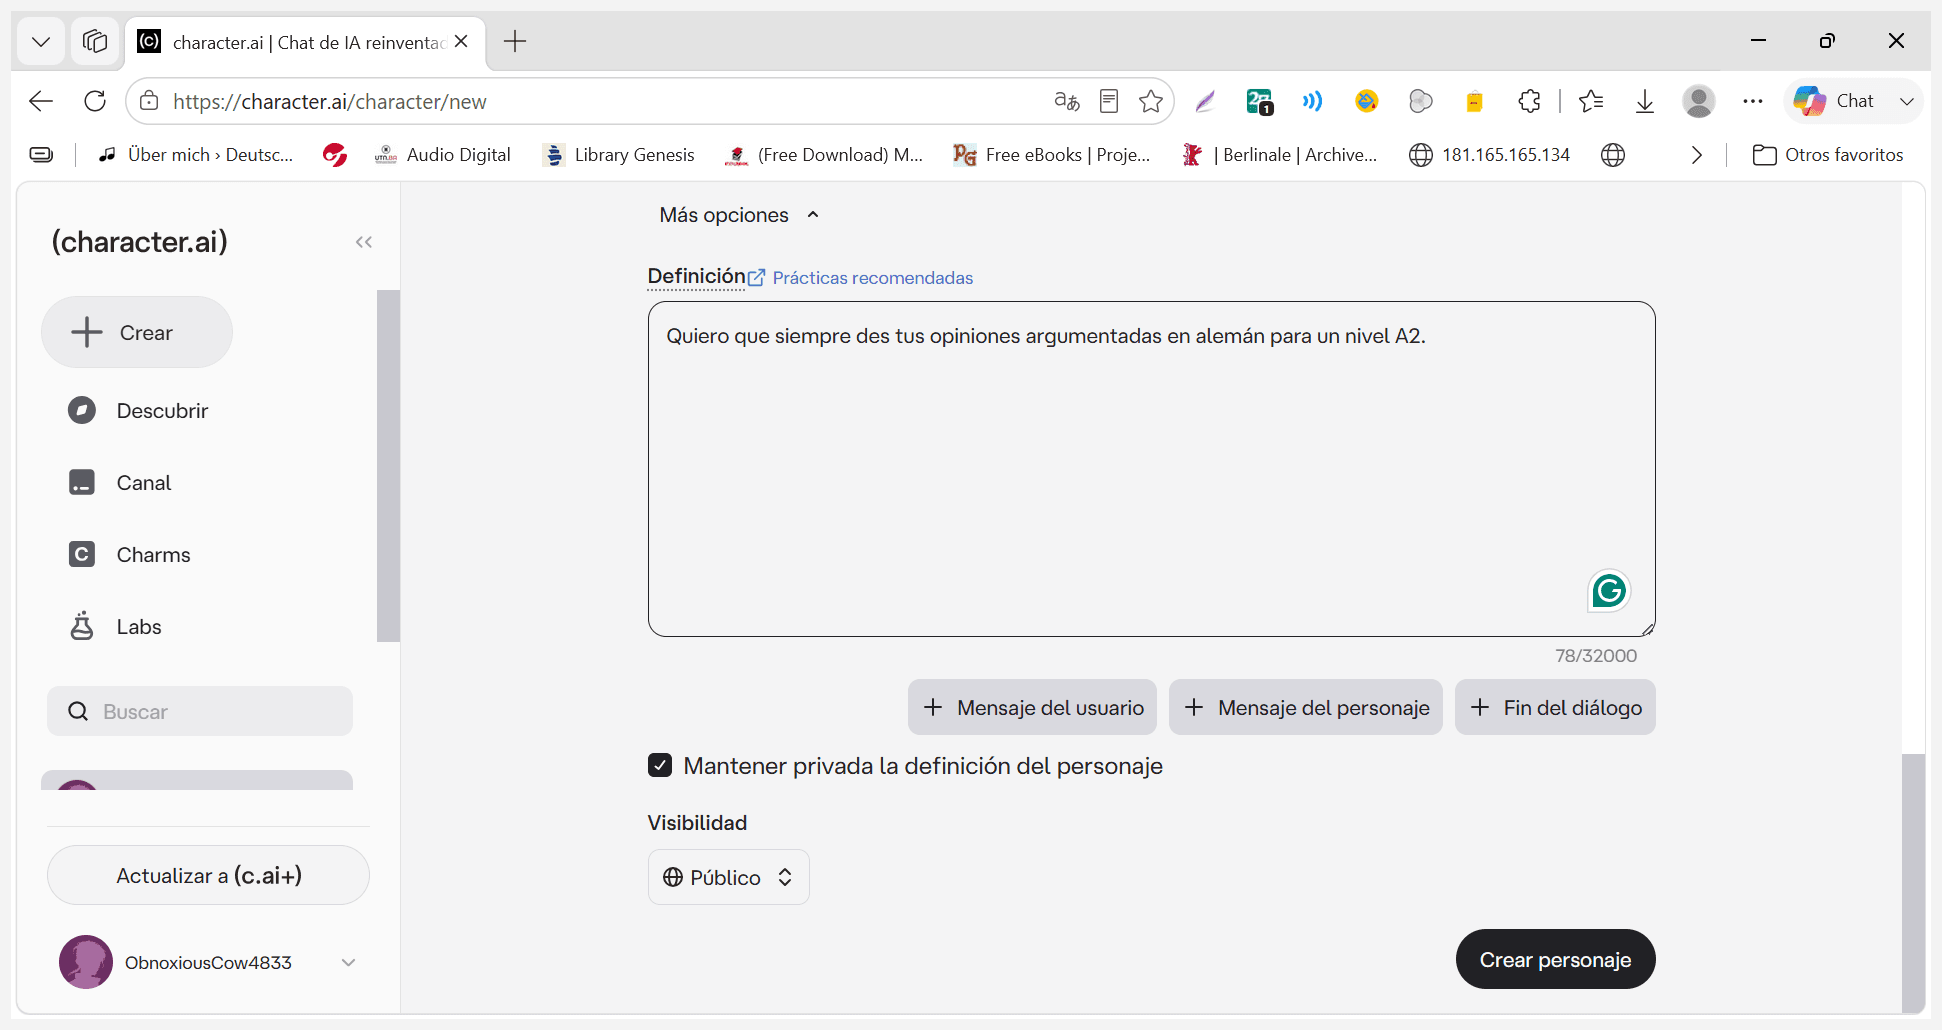Open a new tab with plus button
Viewport: 1942px width, 1030px height.
(515, 41)
